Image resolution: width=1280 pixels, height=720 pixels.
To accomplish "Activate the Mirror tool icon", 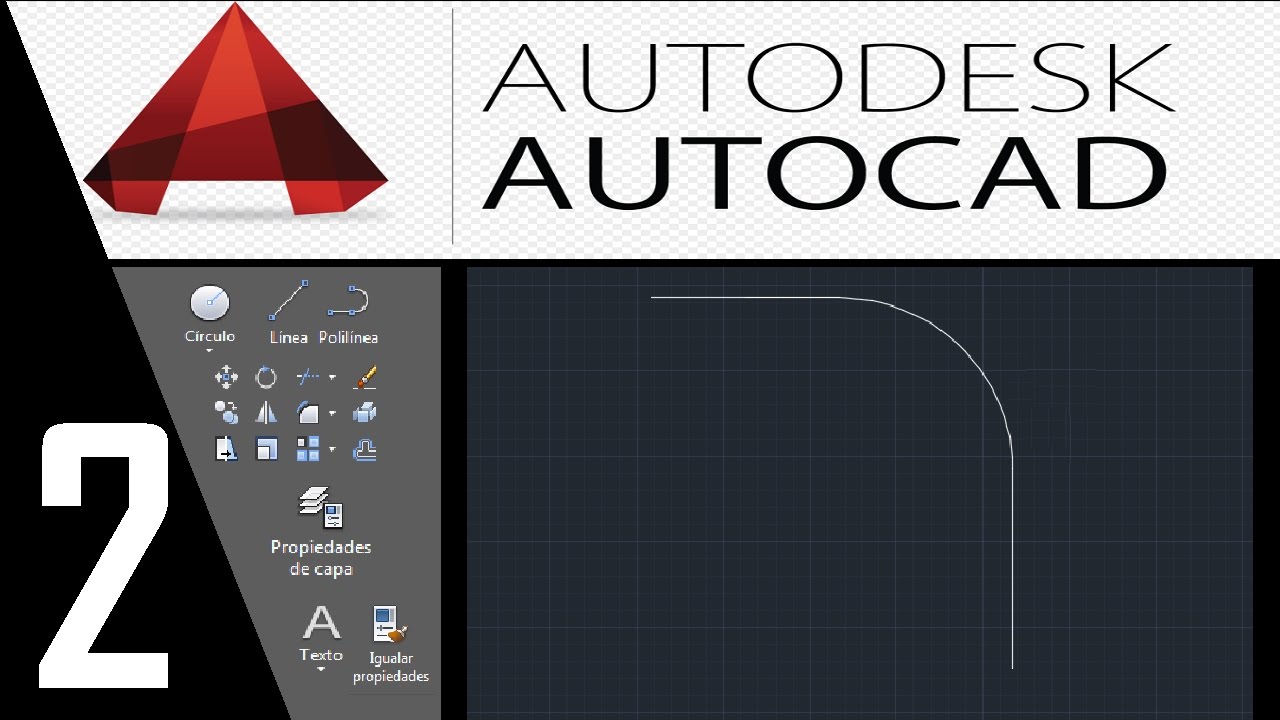I will click(266, 412).
